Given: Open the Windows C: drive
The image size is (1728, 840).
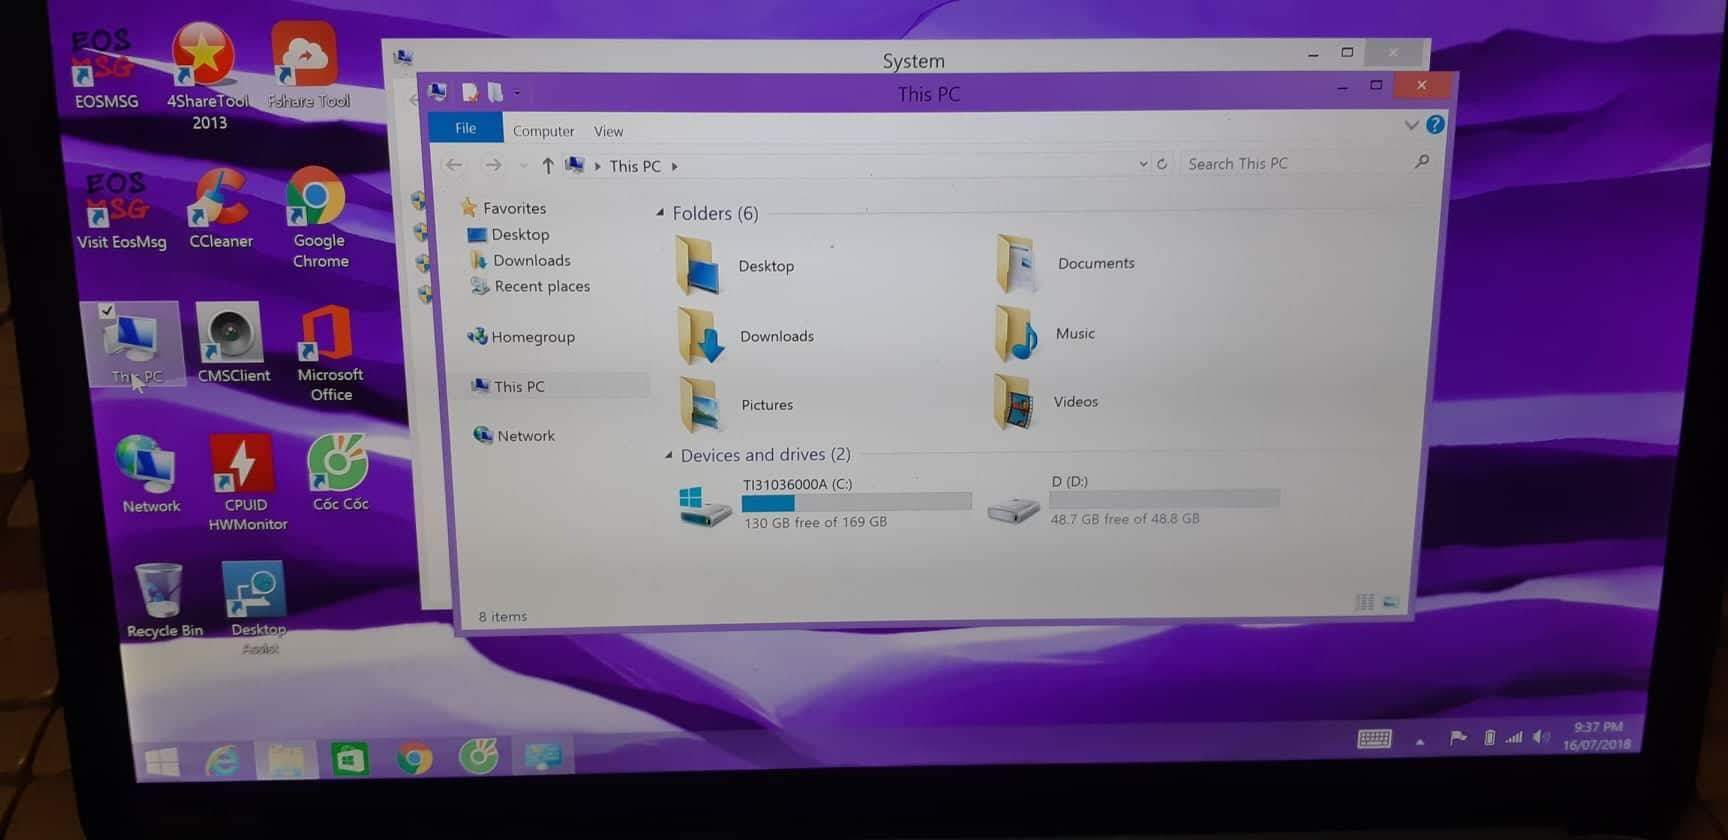Looking at the screenshot, I should click(705, 504).
